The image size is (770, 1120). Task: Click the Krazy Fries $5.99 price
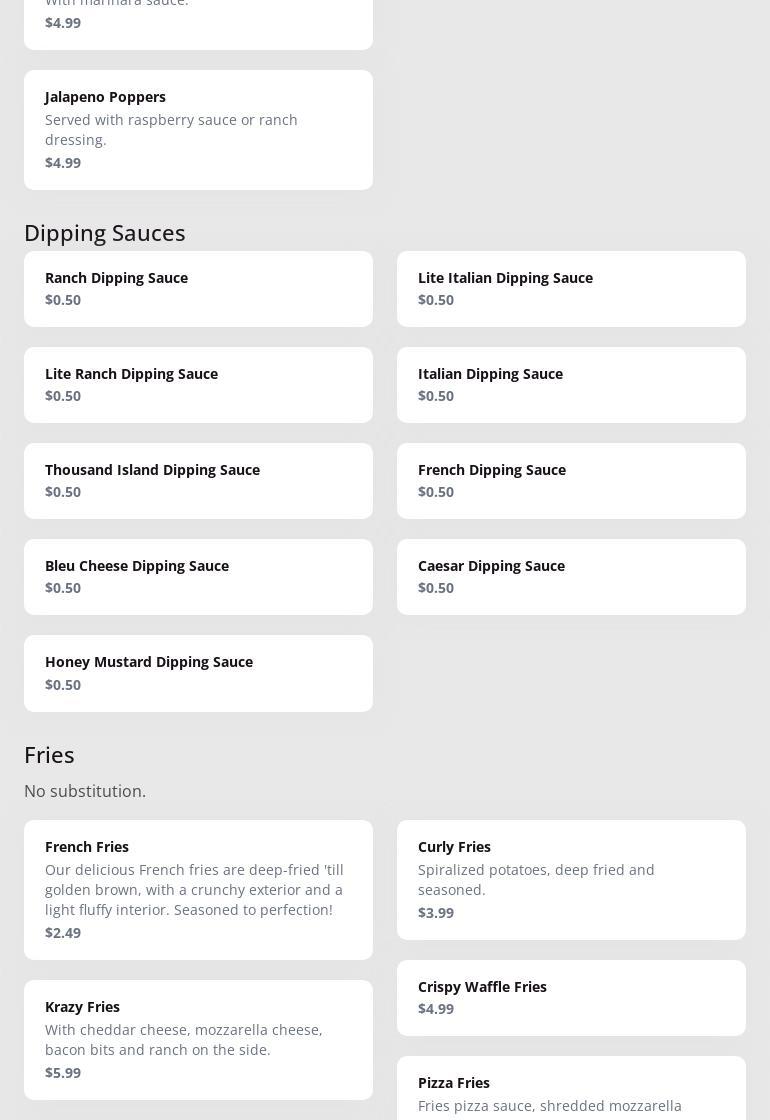tap(63, 1072)
